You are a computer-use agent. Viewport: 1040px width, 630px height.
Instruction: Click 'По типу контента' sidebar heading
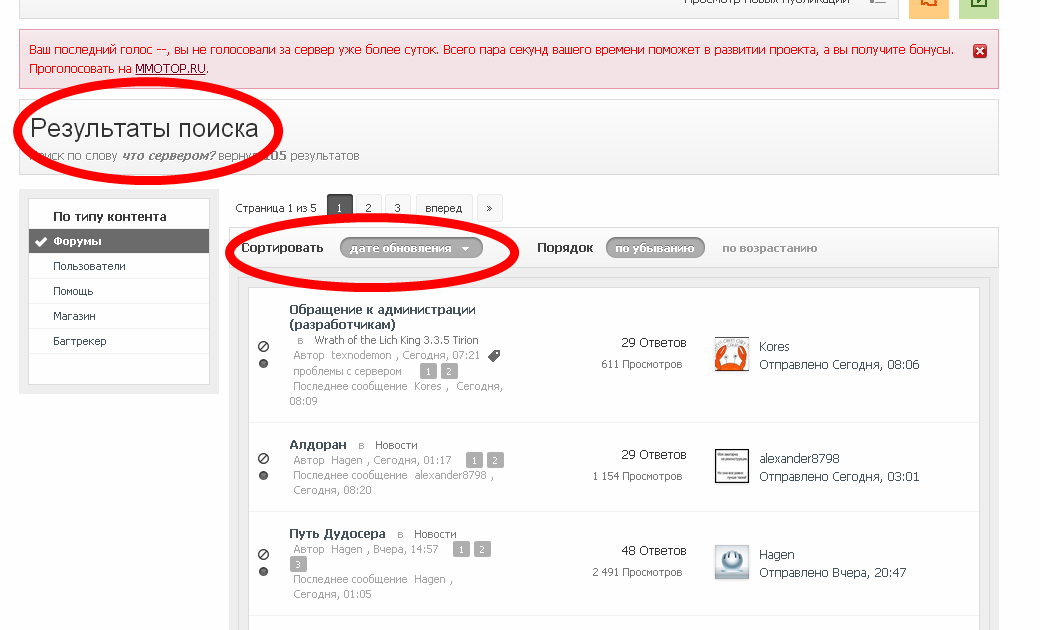pyautogui.click(x=109, y=217)
